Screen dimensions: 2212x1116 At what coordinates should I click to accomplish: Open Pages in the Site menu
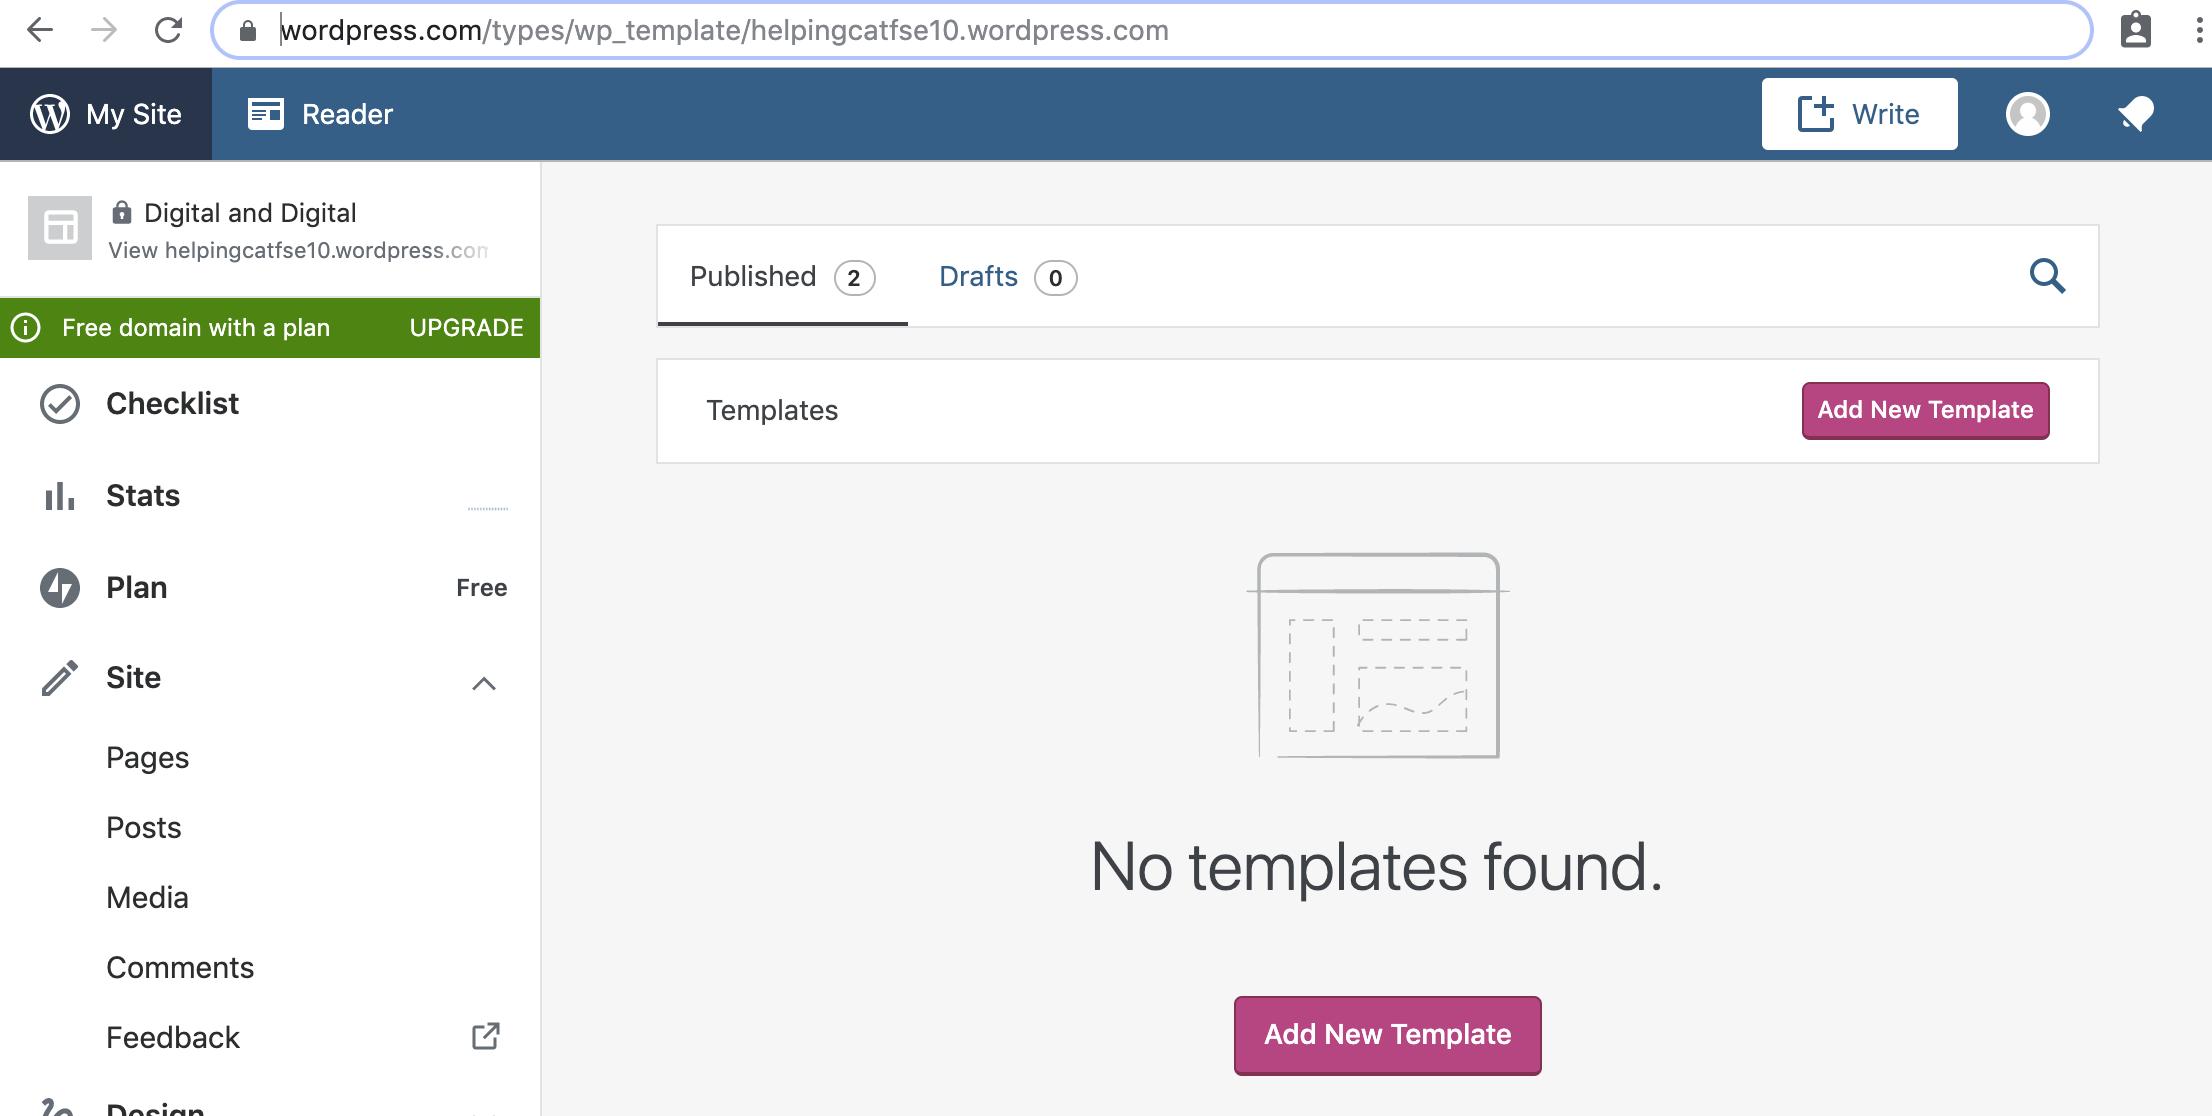click(147, 758)
